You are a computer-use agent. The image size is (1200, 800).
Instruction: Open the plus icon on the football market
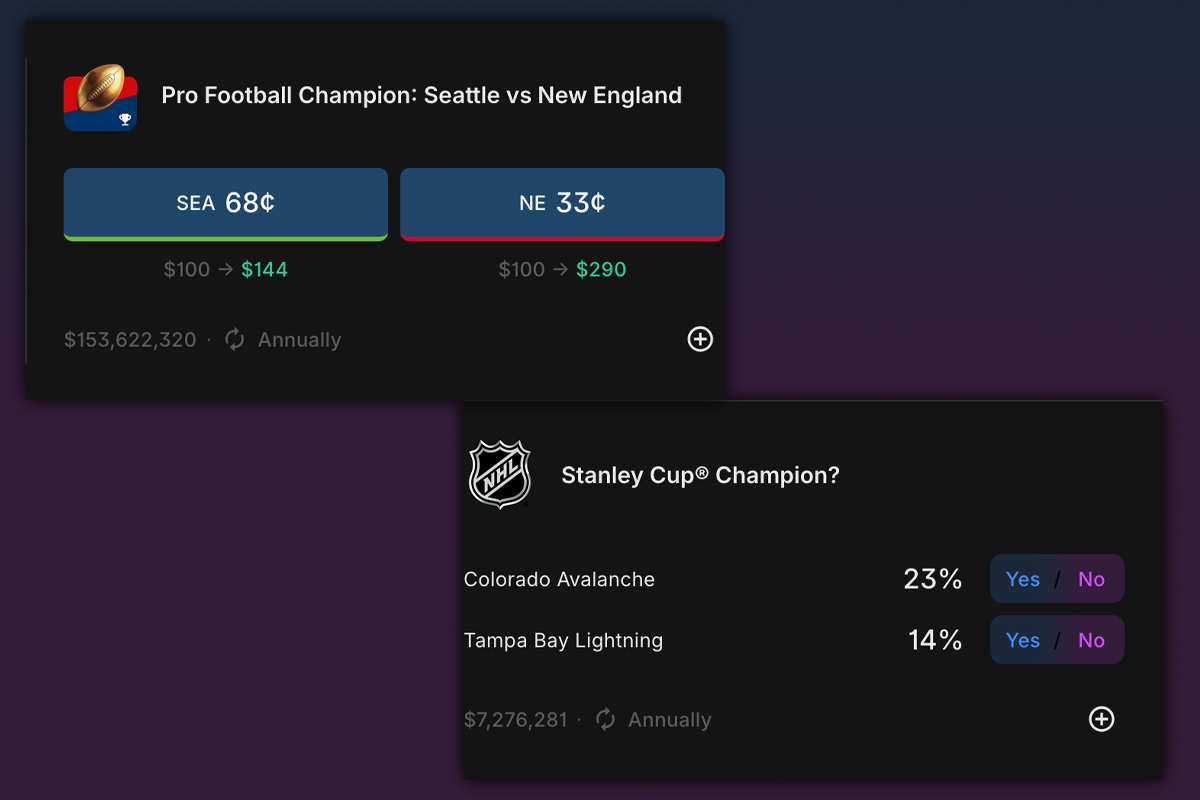tap(700, 339)
